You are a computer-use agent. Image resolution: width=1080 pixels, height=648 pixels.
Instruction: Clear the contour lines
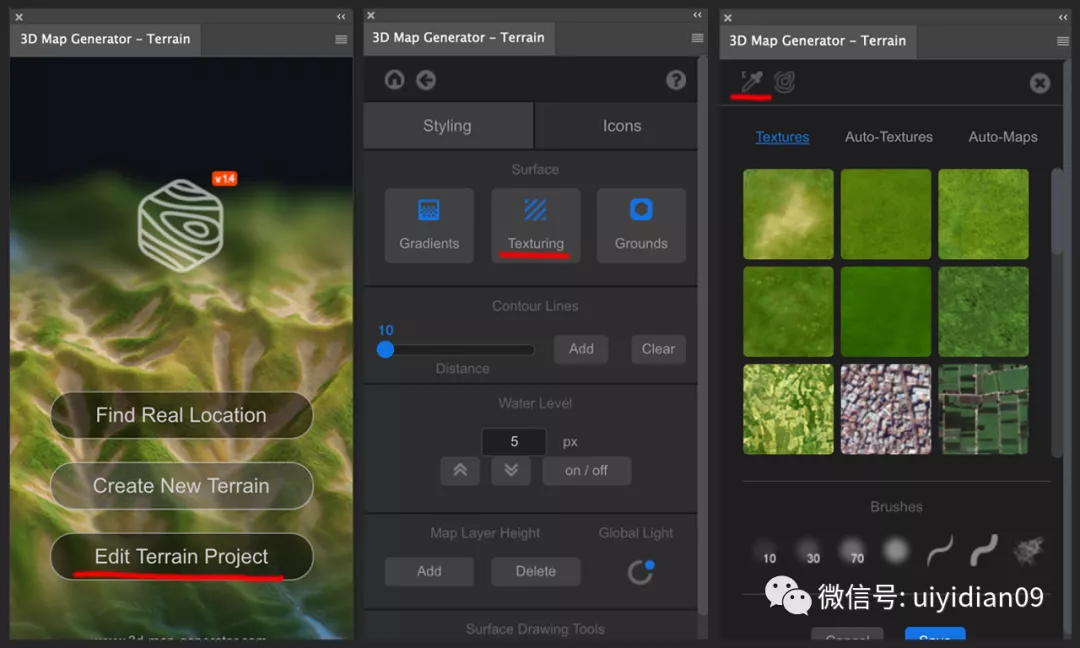coord(658,349)
